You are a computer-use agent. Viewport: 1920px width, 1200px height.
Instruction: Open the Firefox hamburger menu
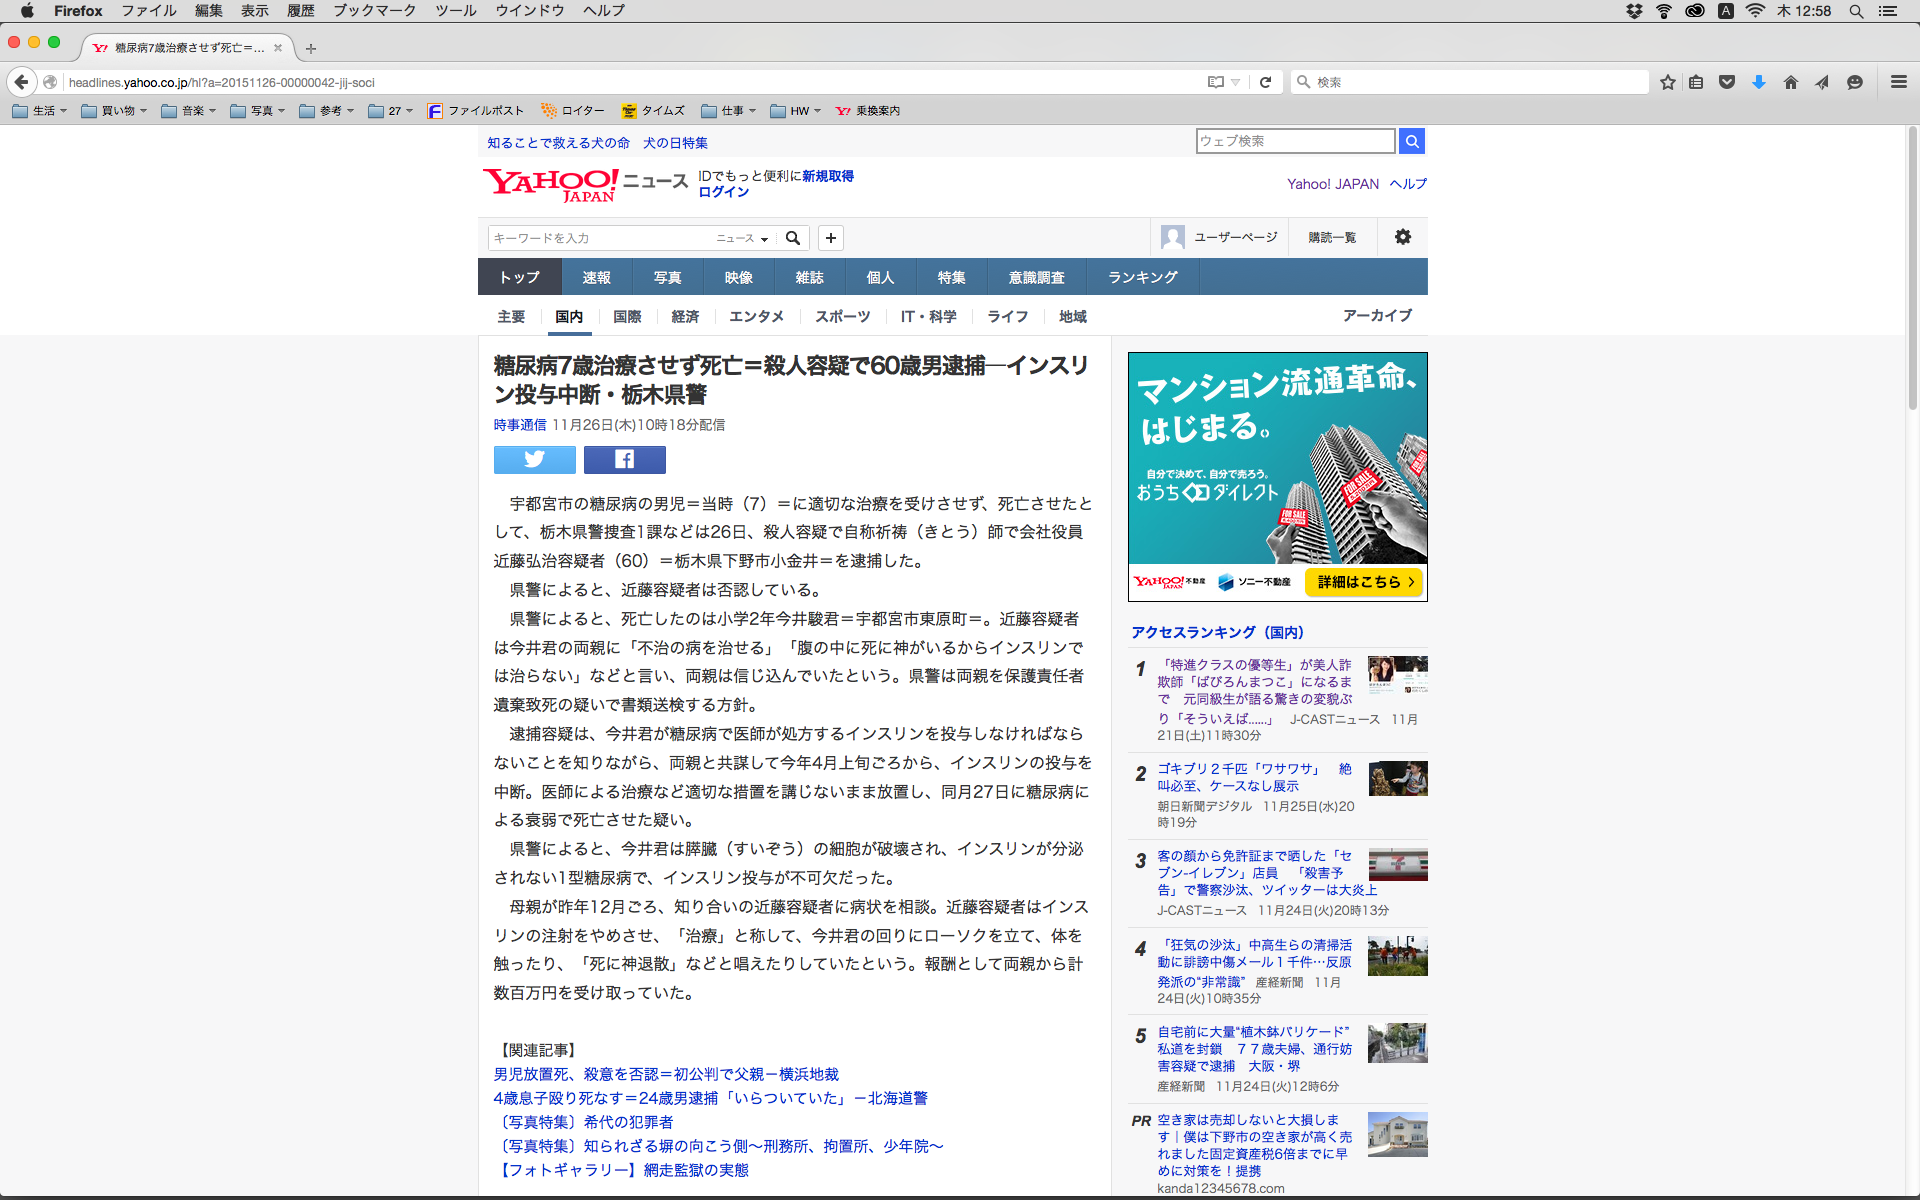pos(1898,82)
